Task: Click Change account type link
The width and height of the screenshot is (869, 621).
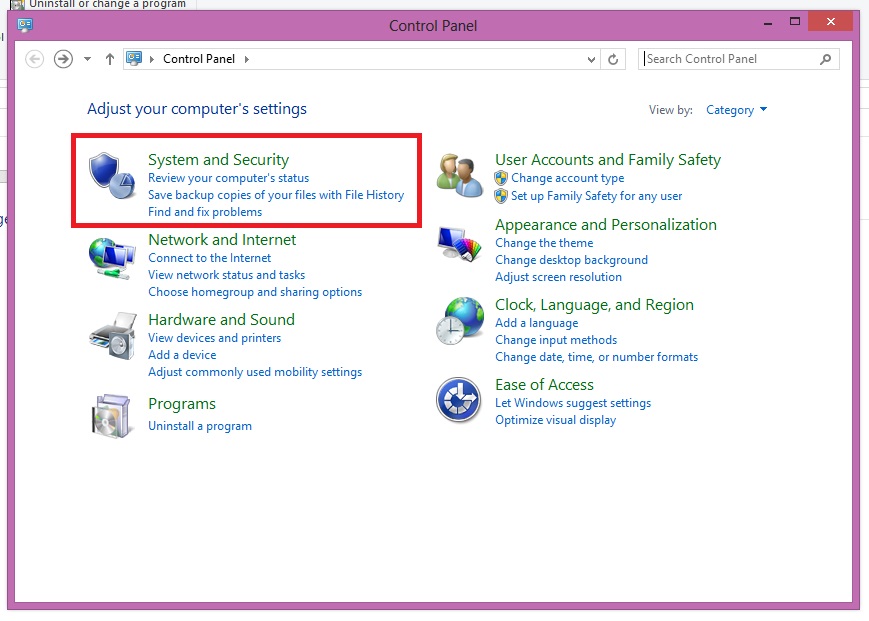Action: (x=568, y=178)
